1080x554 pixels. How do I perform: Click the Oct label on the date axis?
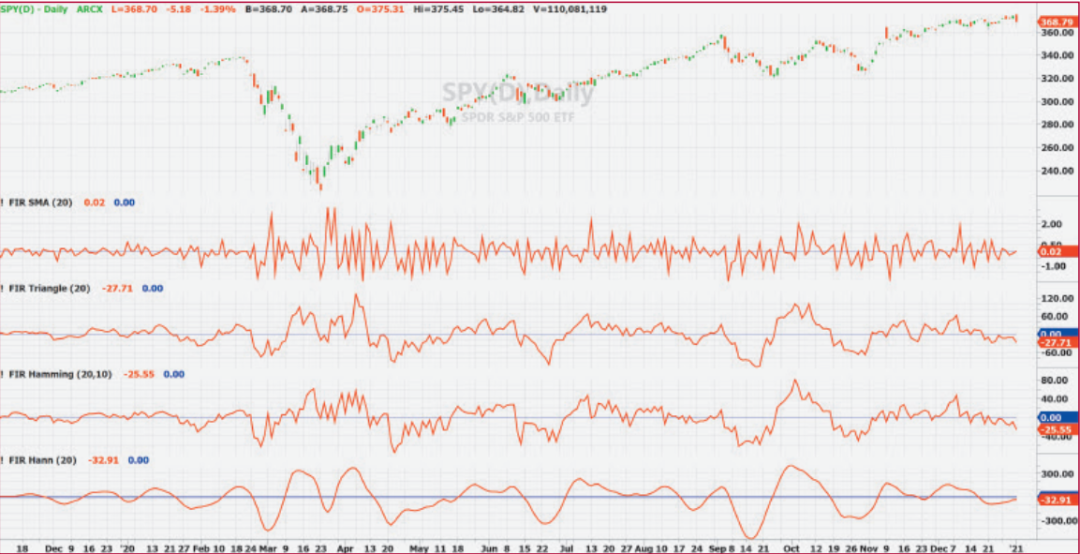(x=792, y=548)
